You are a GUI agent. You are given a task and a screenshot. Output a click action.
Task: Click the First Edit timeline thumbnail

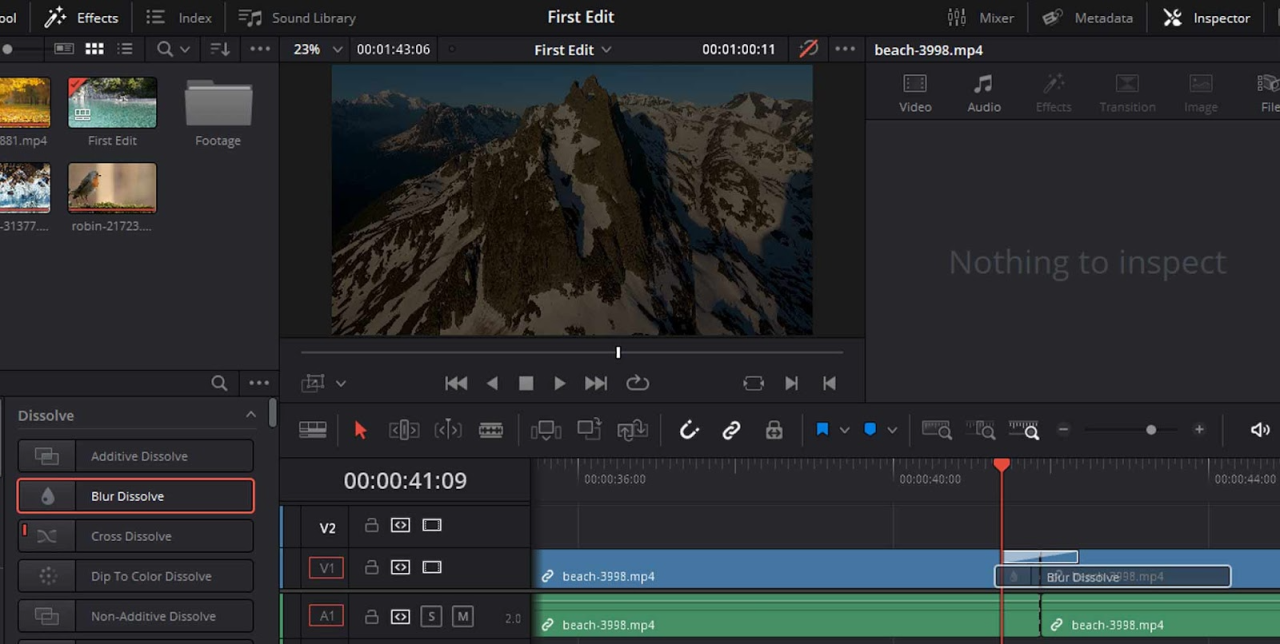click(112, 101)
